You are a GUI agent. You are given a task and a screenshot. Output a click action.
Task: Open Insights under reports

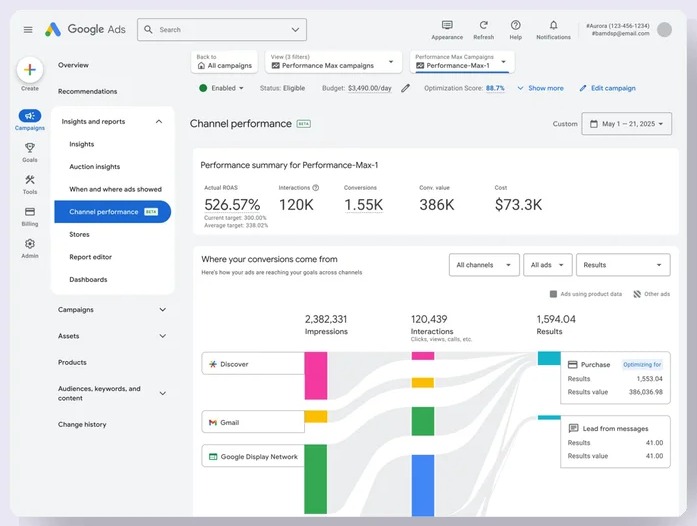(x=82, y=144)
